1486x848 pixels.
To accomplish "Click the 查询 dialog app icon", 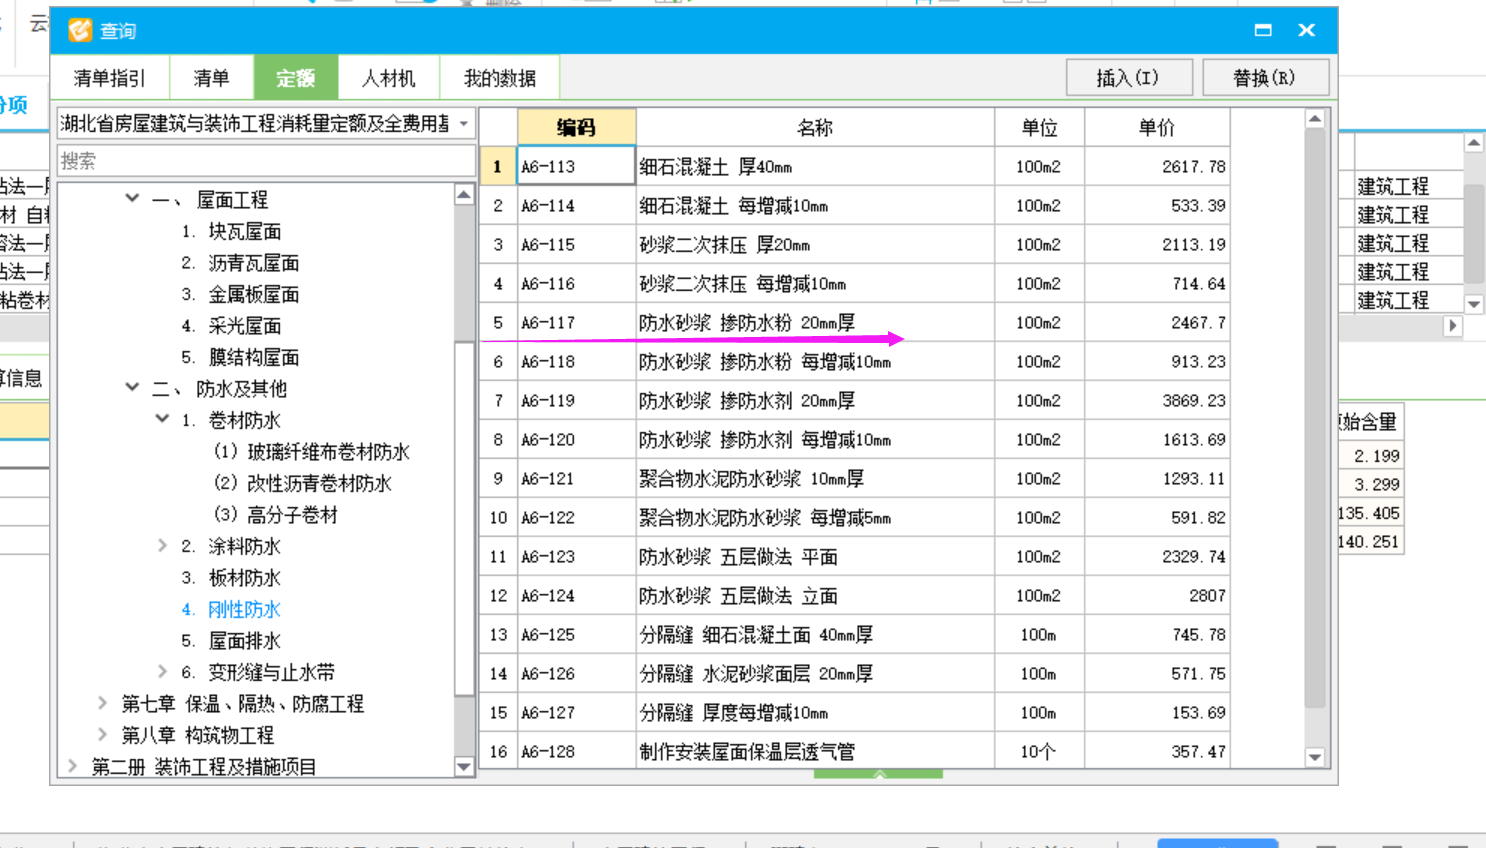I will coord(80,30).
